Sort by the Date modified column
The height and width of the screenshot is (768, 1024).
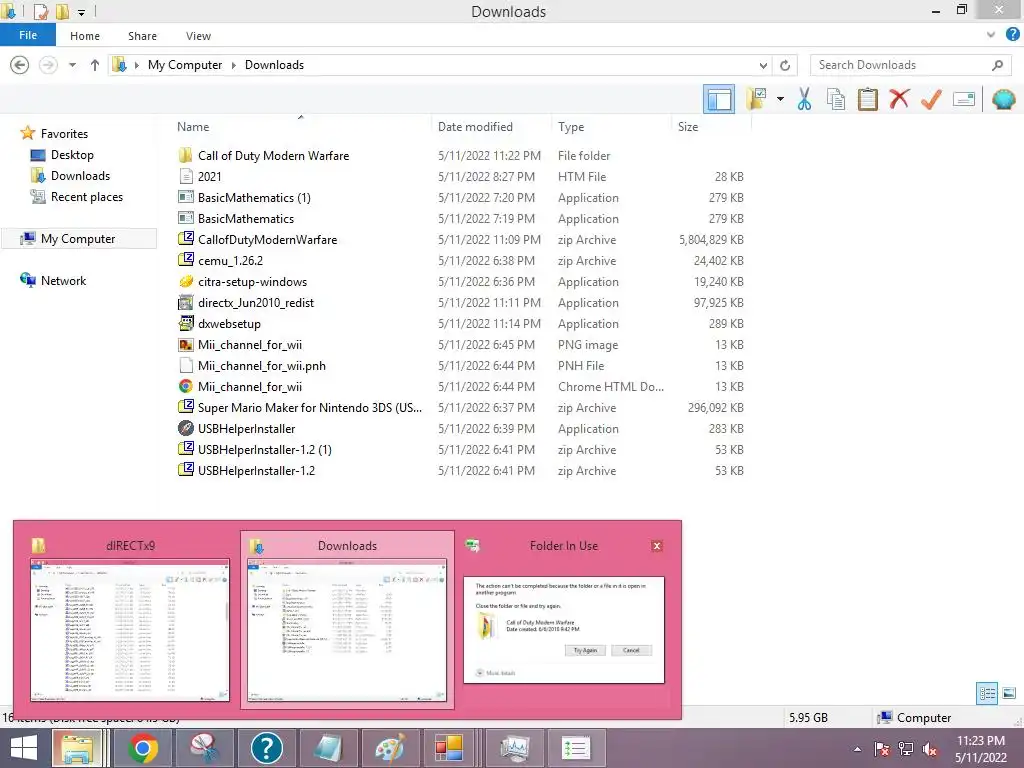click(475, 127)
